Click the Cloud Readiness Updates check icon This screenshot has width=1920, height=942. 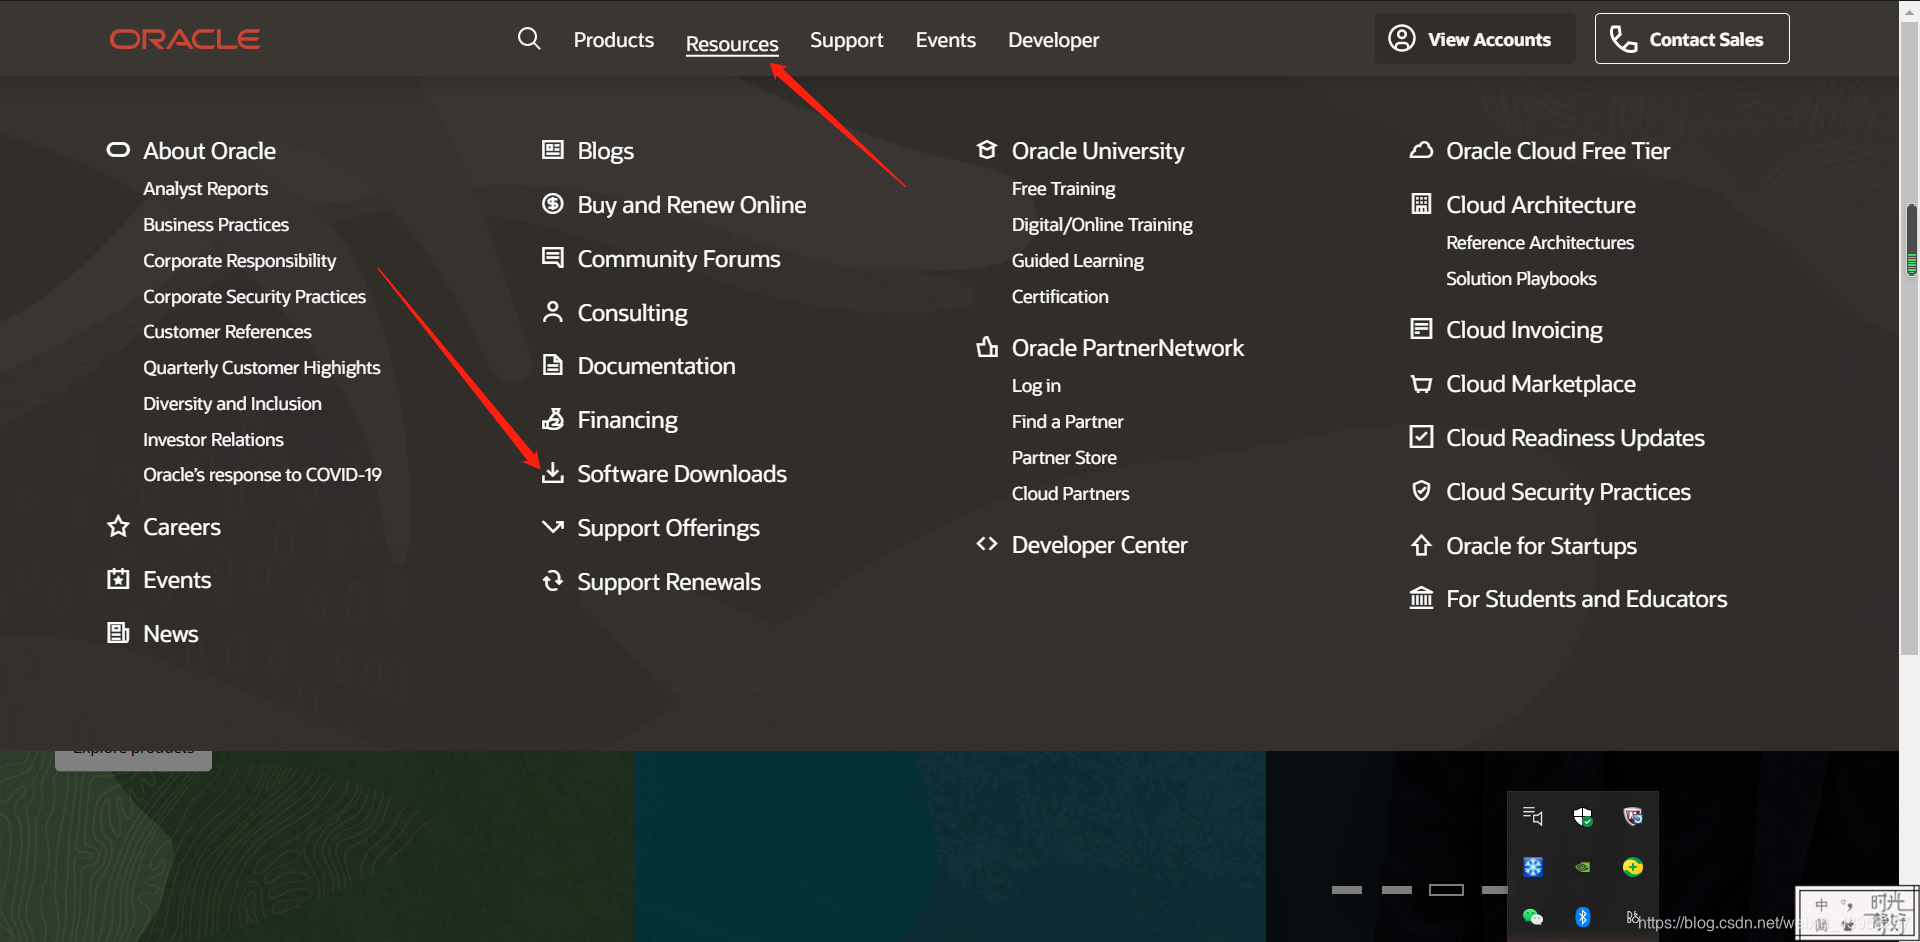click(x=1421, y=437)
